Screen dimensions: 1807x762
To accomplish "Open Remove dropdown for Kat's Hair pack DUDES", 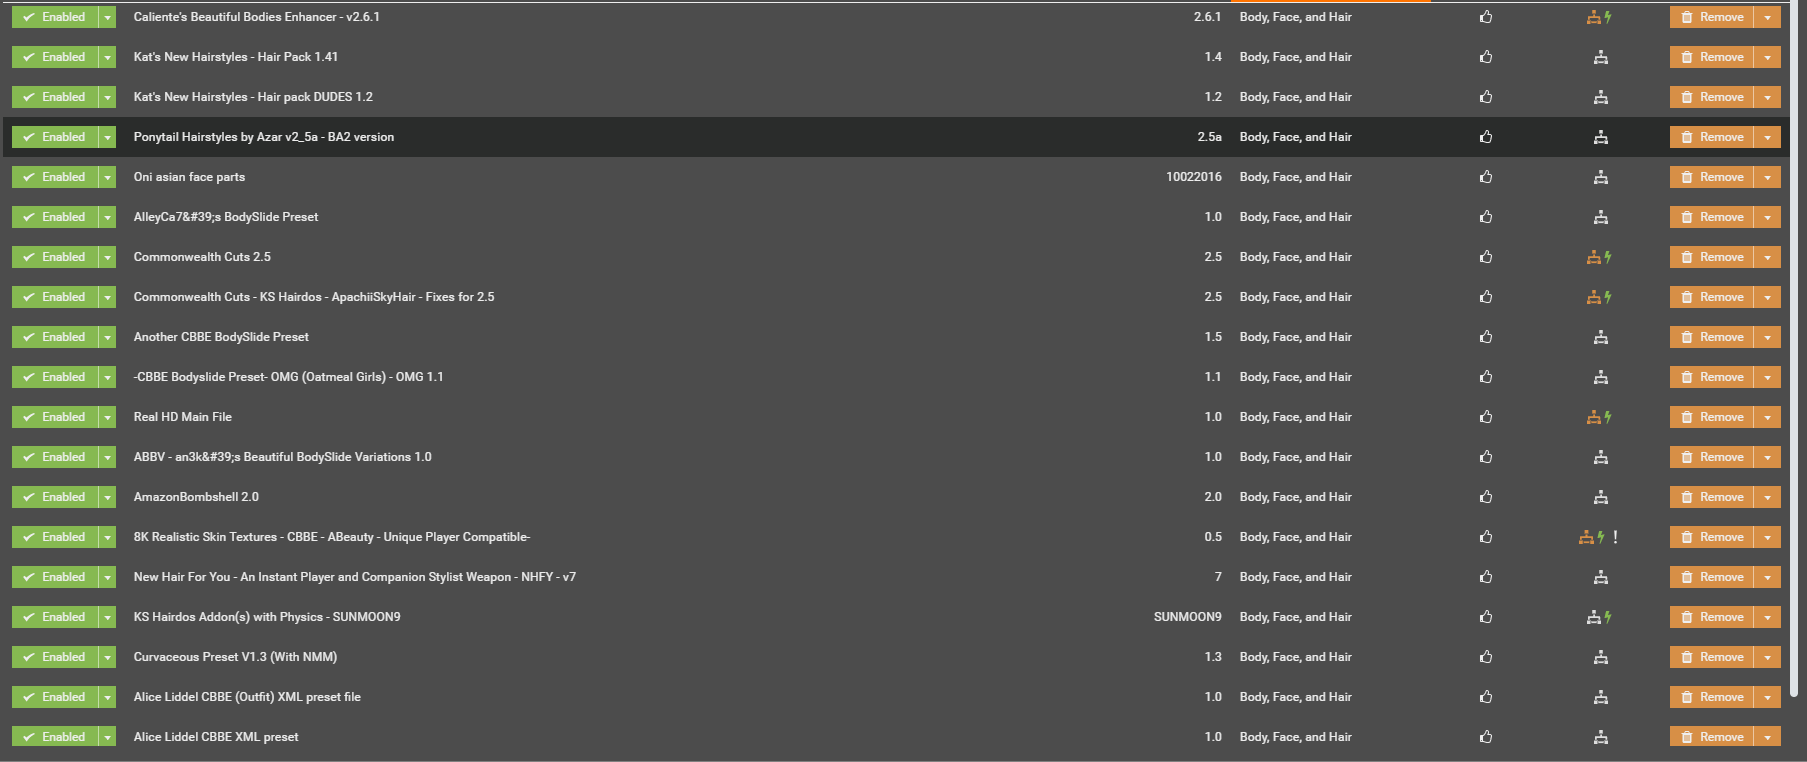I will (1767, 97).
